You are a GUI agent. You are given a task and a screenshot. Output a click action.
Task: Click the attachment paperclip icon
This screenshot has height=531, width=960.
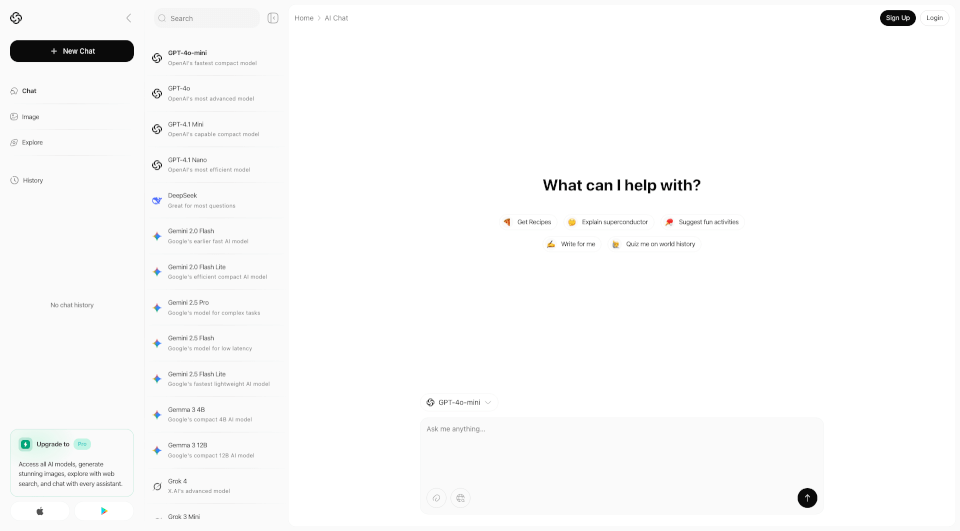[x=437, y=498]
